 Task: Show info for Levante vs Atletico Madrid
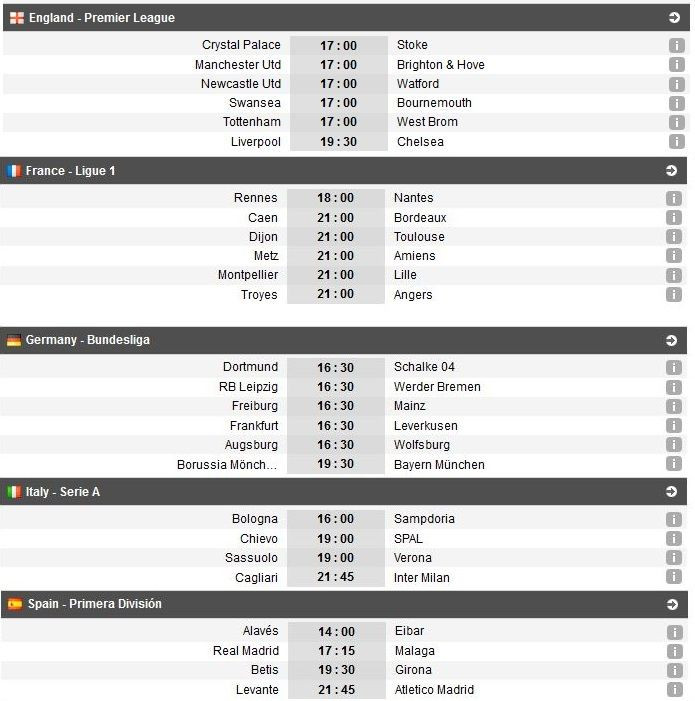(675, 690)
